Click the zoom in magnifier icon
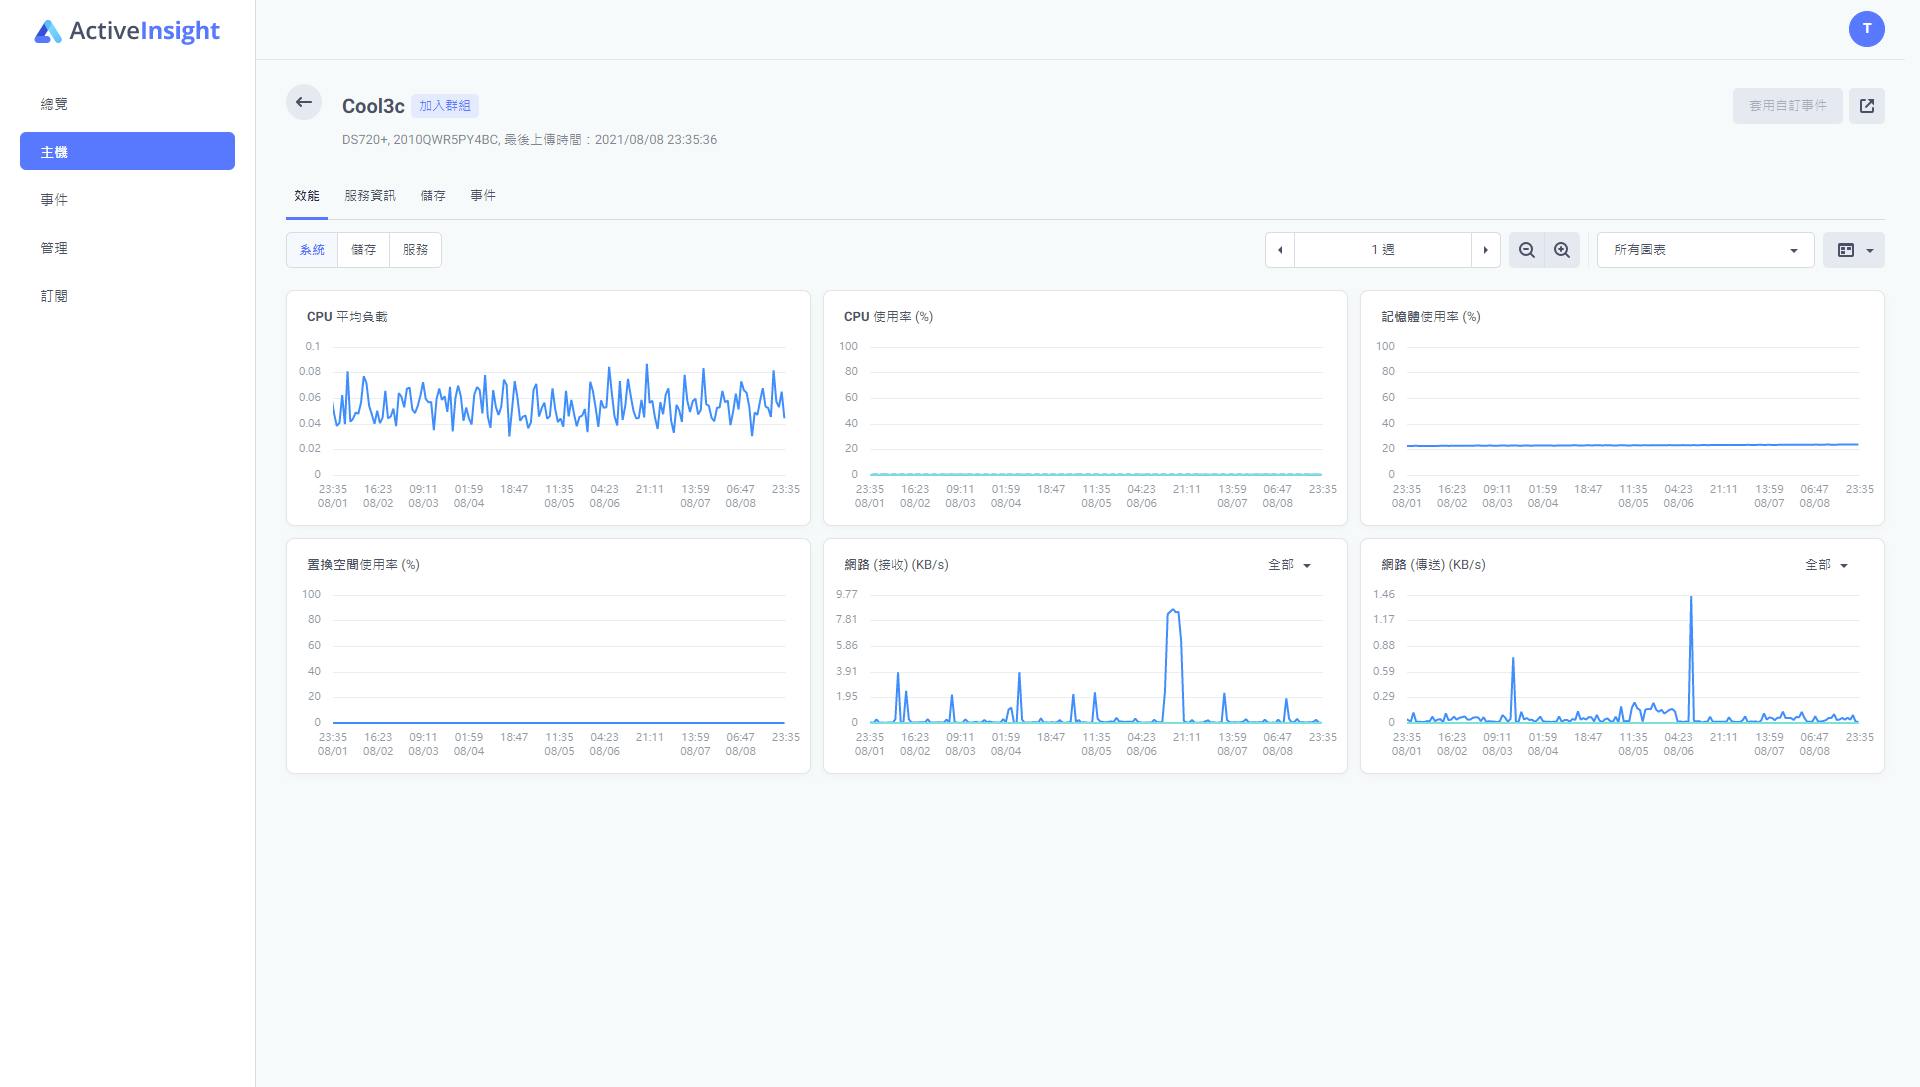Screen dimensions: 1920x1087 click(1561, 250)
